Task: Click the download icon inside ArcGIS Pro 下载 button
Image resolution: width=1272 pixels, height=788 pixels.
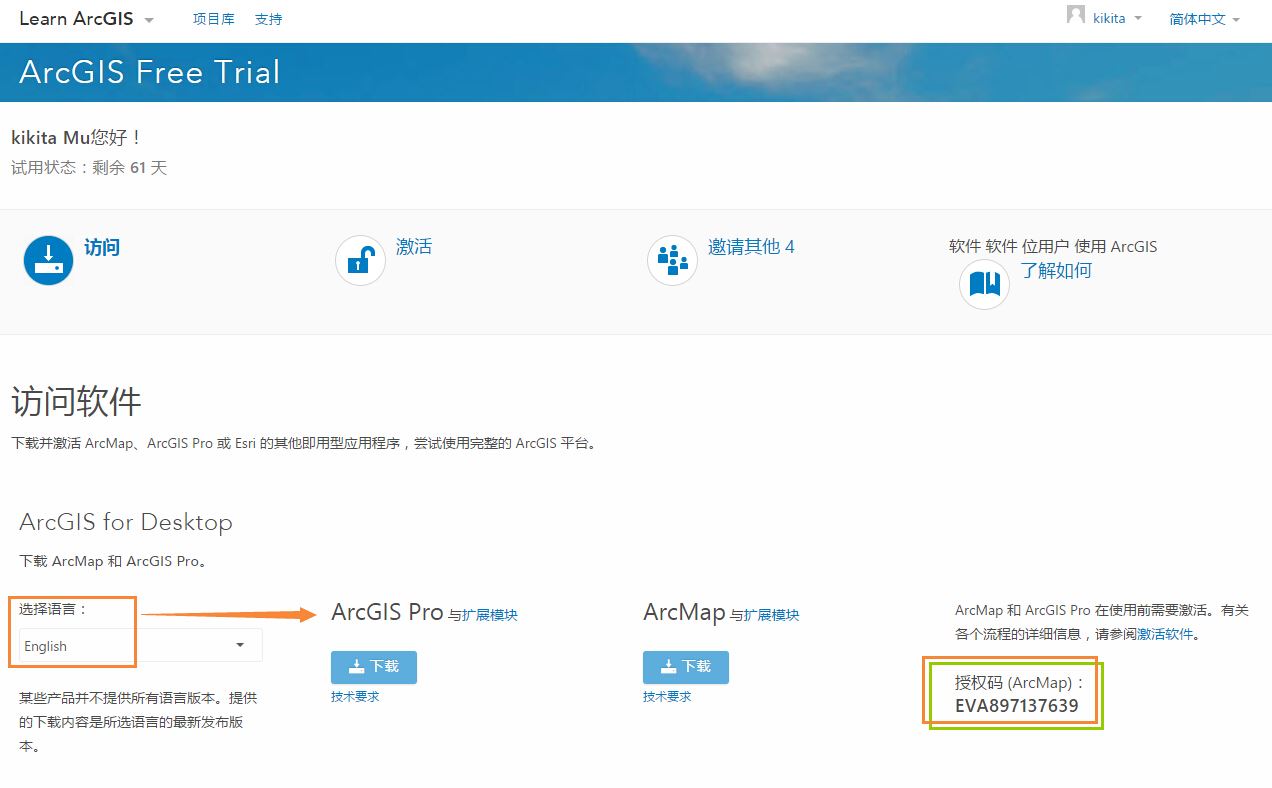Action: [x=357, y=667]
